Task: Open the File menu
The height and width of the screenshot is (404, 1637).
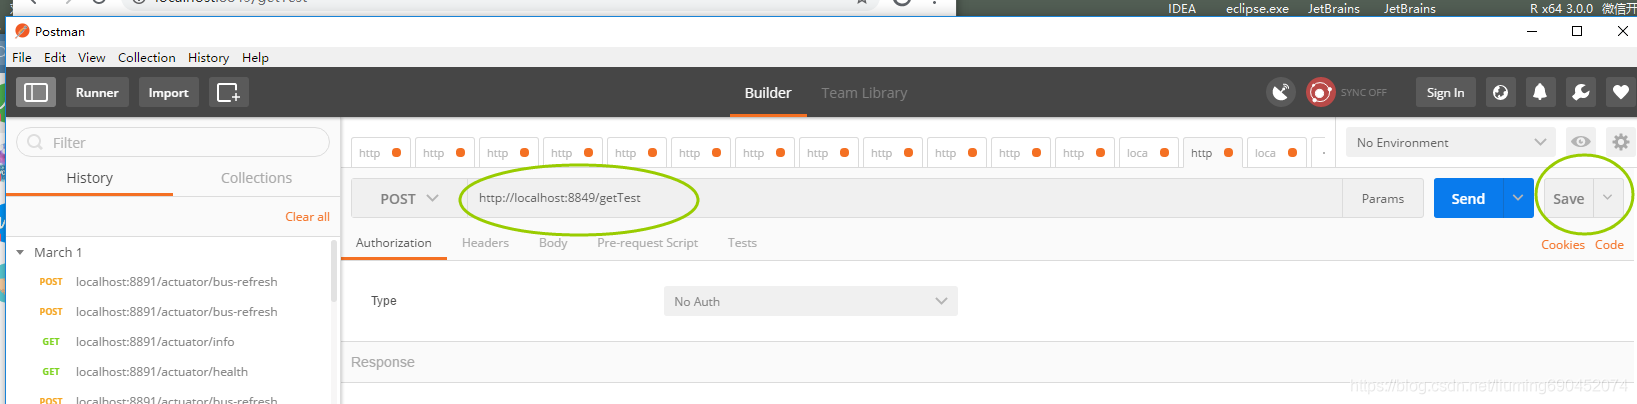Action: (22, 57)
